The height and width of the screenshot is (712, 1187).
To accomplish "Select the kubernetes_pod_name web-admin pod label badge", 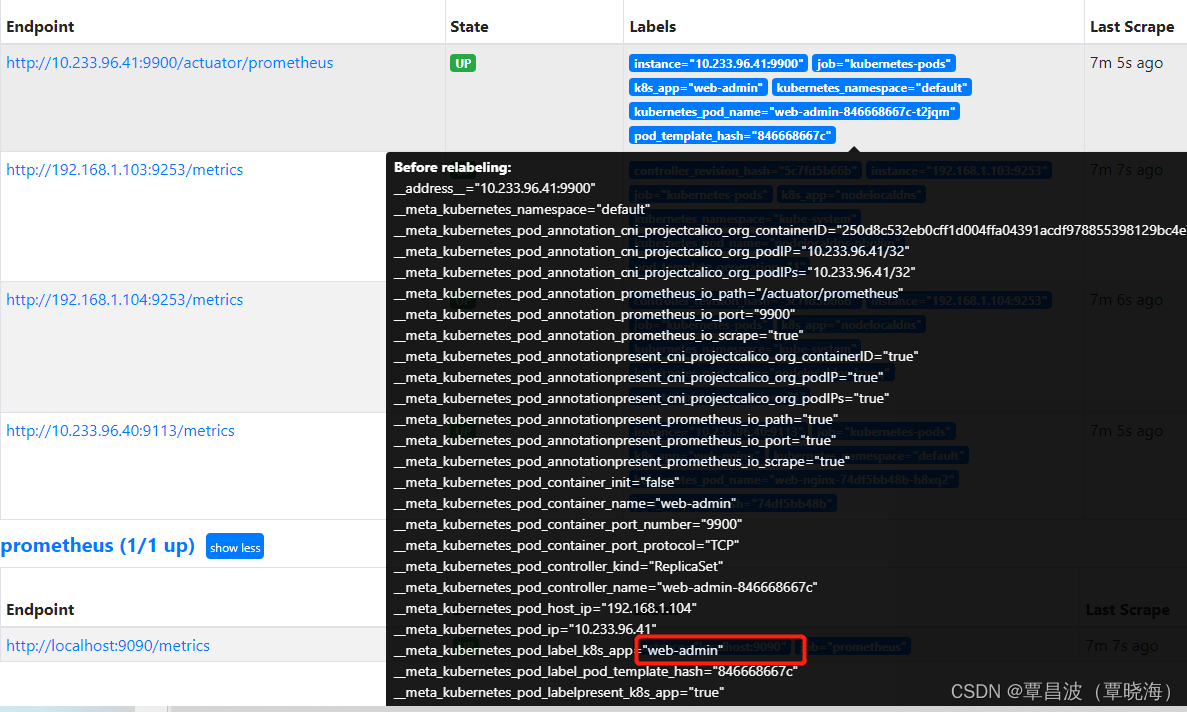I will (793, 111).
